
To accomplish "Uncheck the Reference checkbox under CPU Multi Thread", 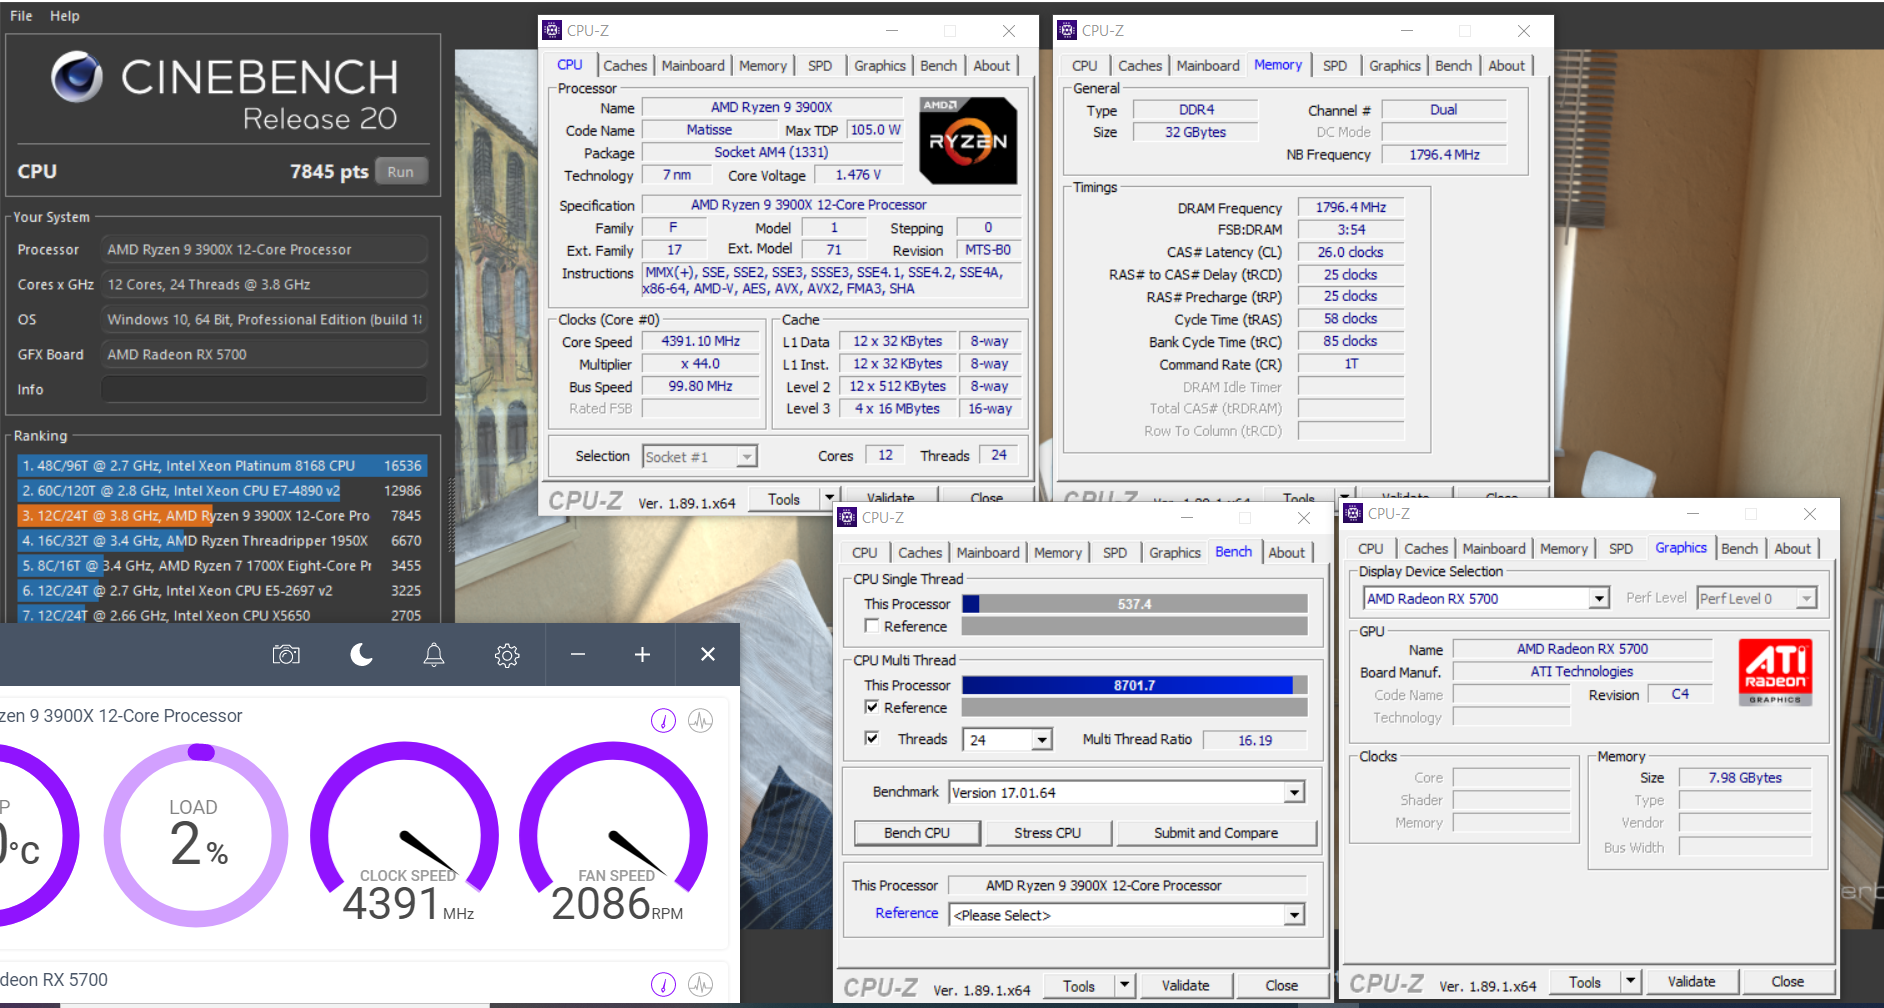I will (872, 707).
